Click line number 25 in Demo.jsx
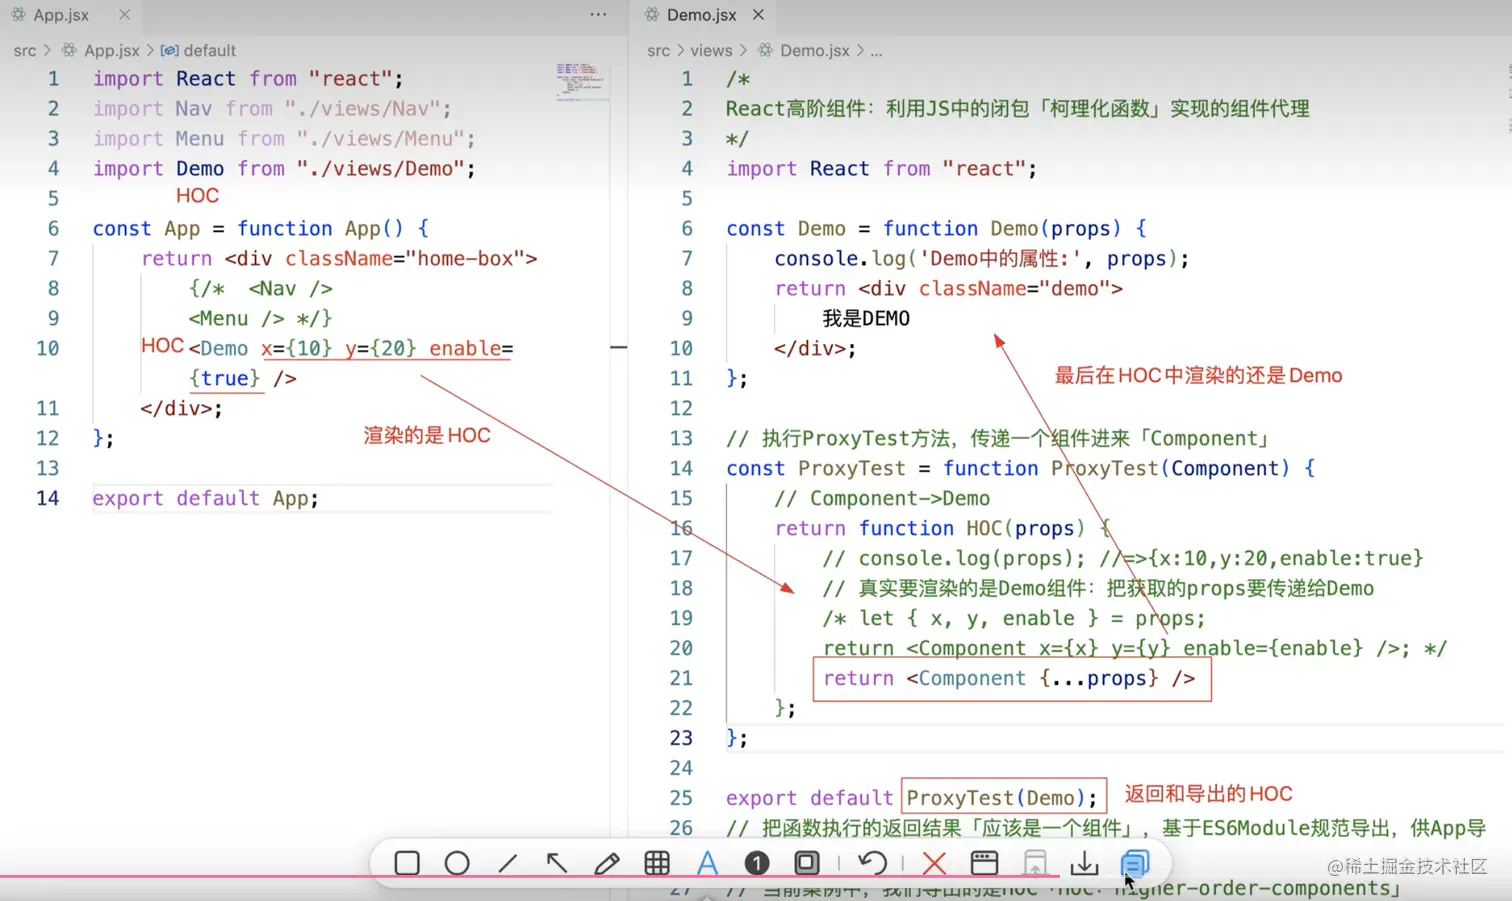The image size is (1512, 901). (x=681, y=798)
